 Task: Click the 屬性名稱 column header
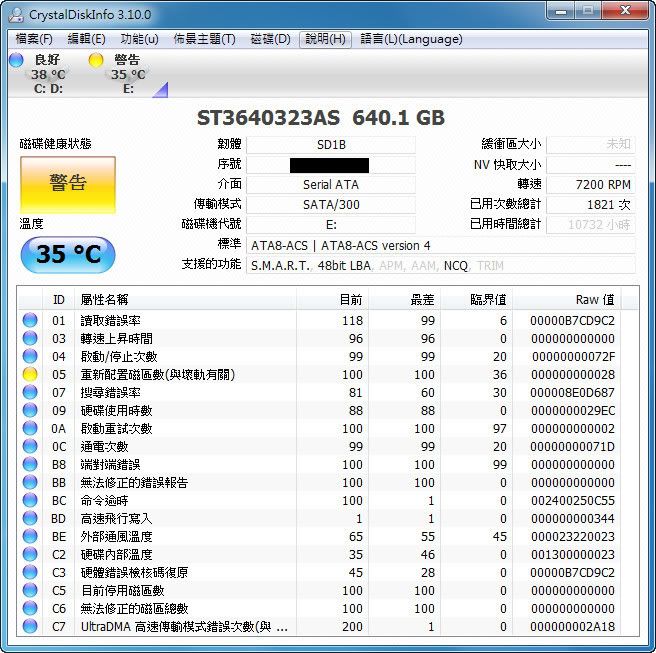click(x=185, y=300)
